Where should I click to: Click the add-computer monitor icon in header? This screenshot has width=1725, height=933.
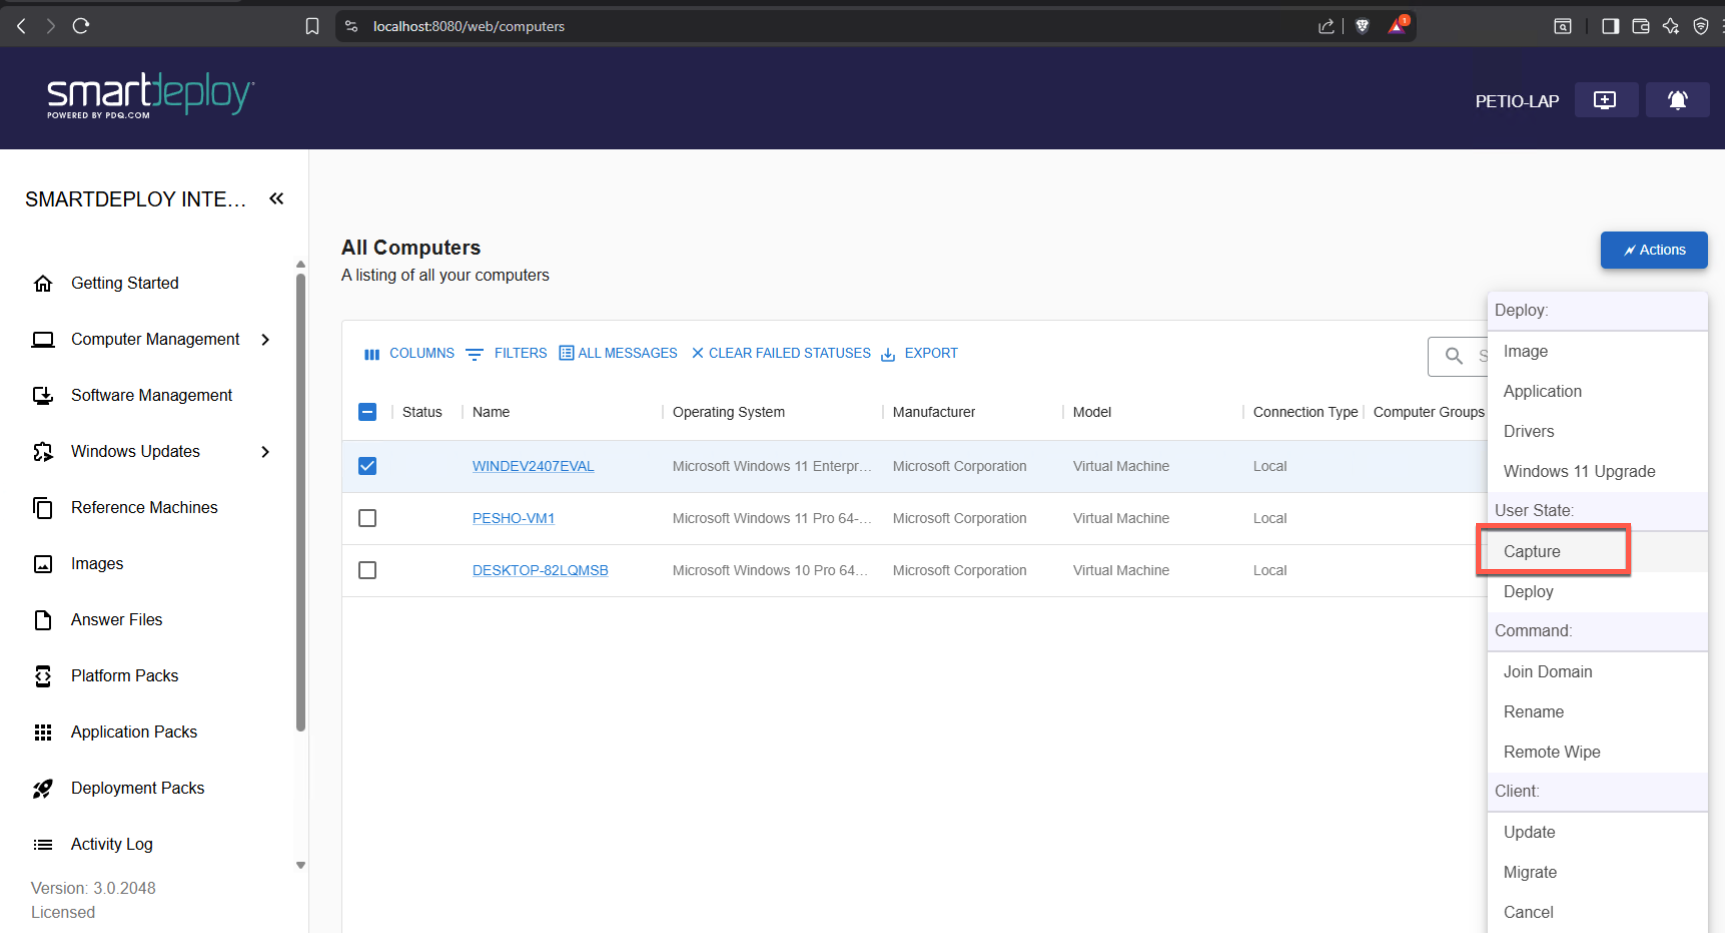click(1605, 100)
